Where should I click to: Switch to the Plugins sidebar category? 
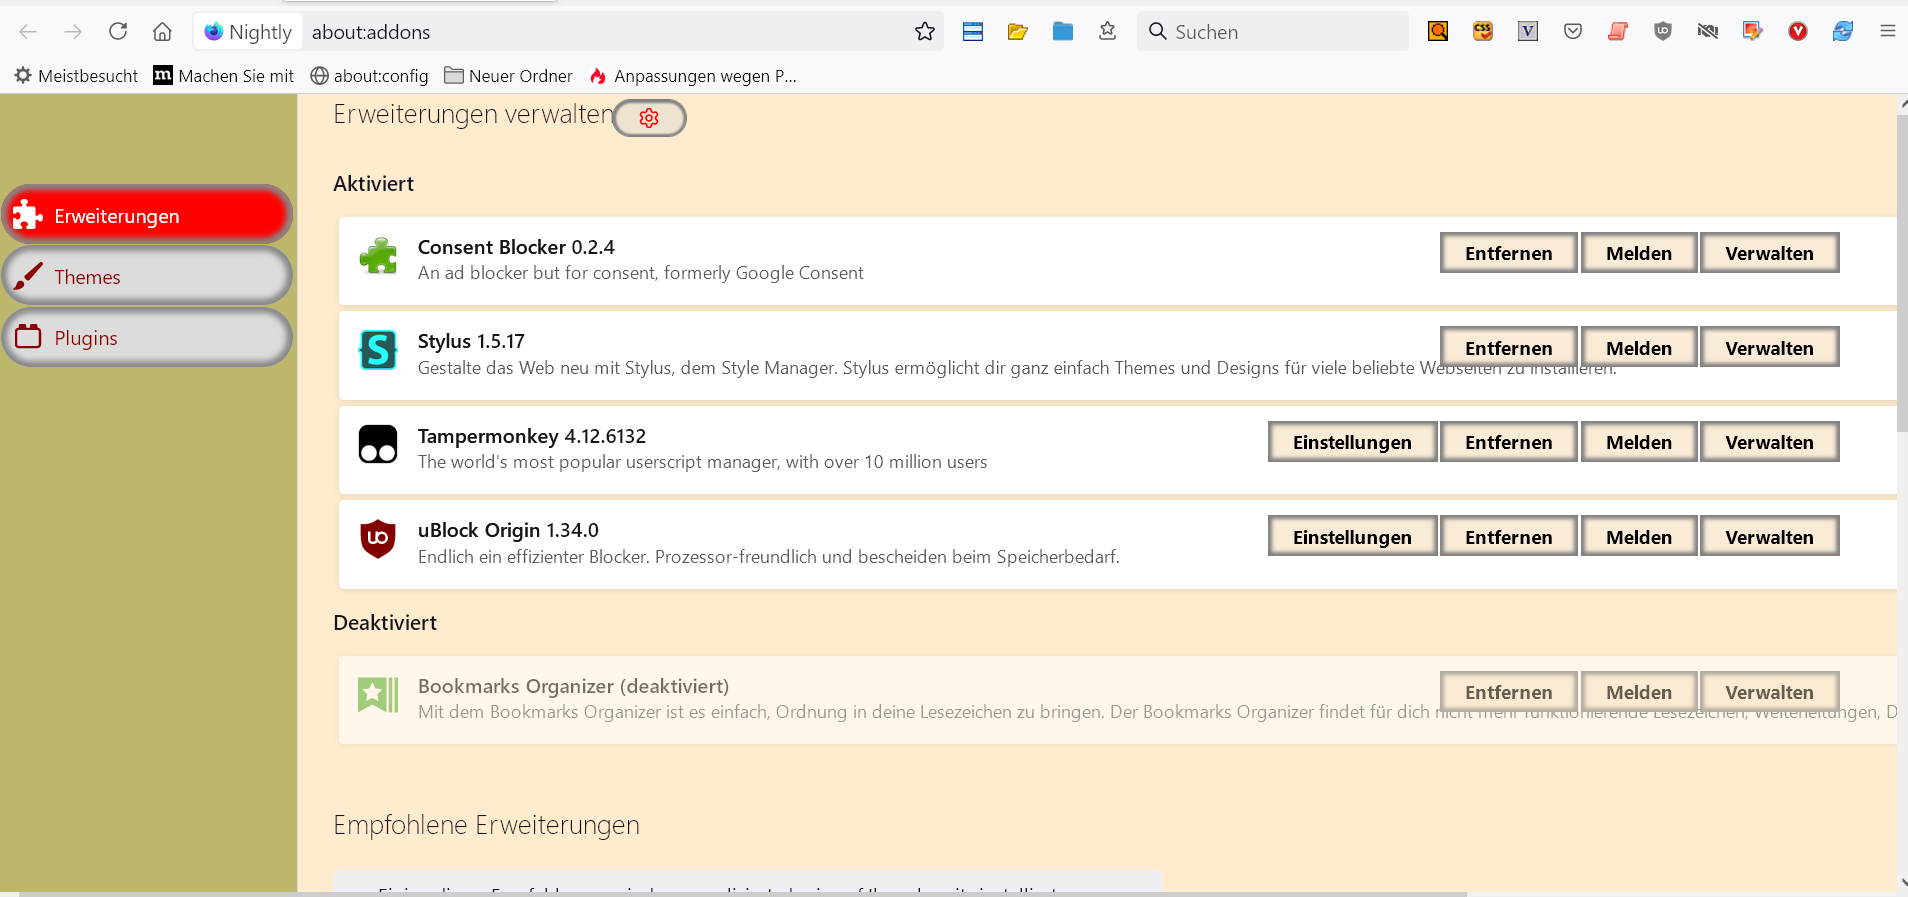click(147, 337)
